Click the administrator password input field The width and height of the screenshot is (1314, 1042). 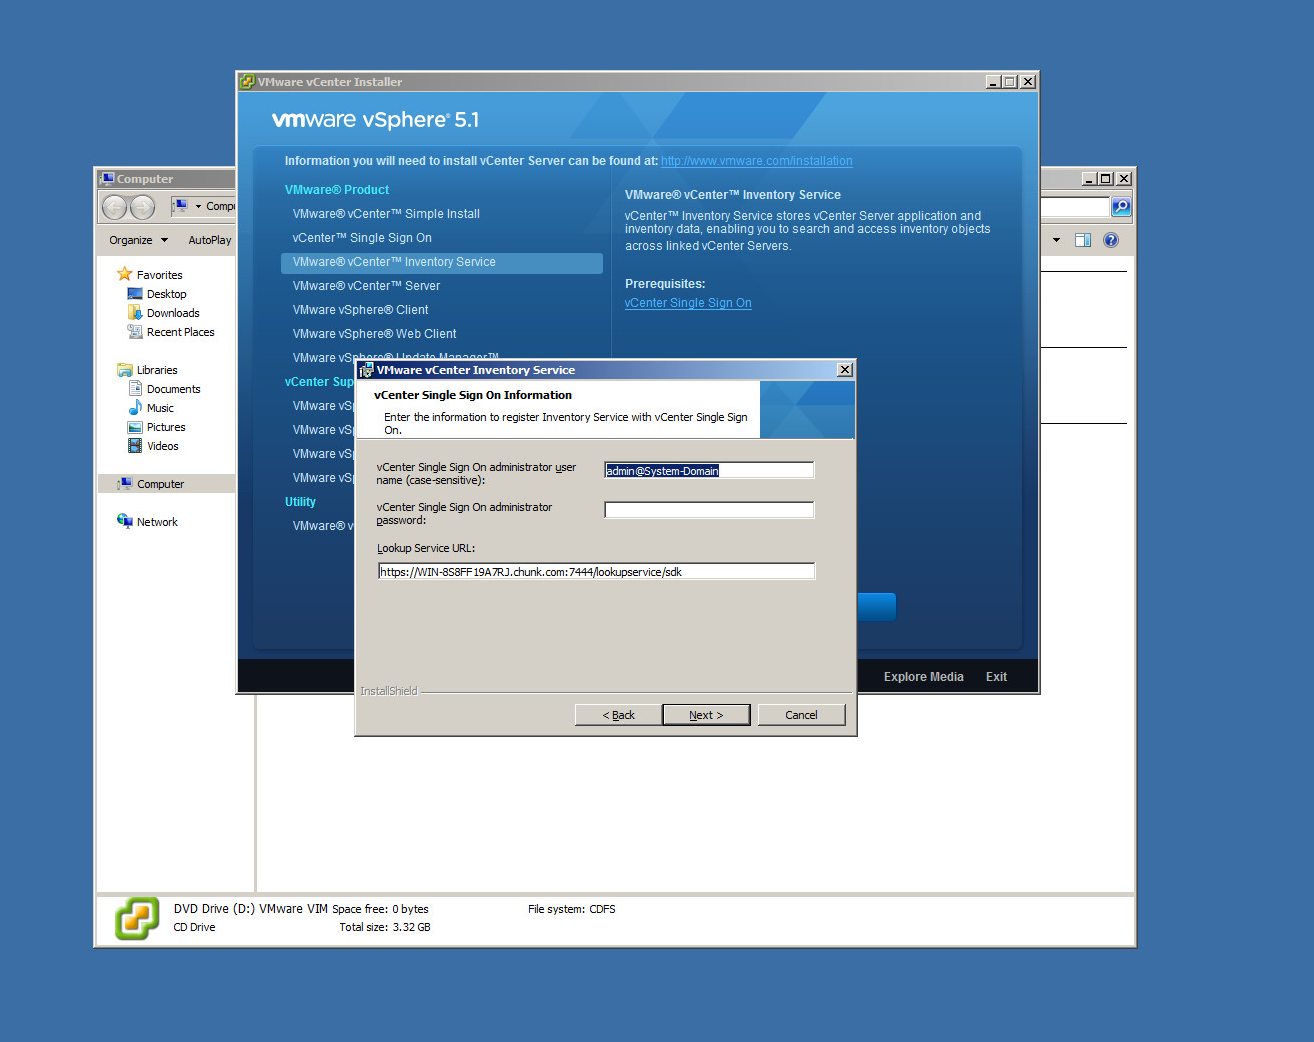(x=709, y=510)
